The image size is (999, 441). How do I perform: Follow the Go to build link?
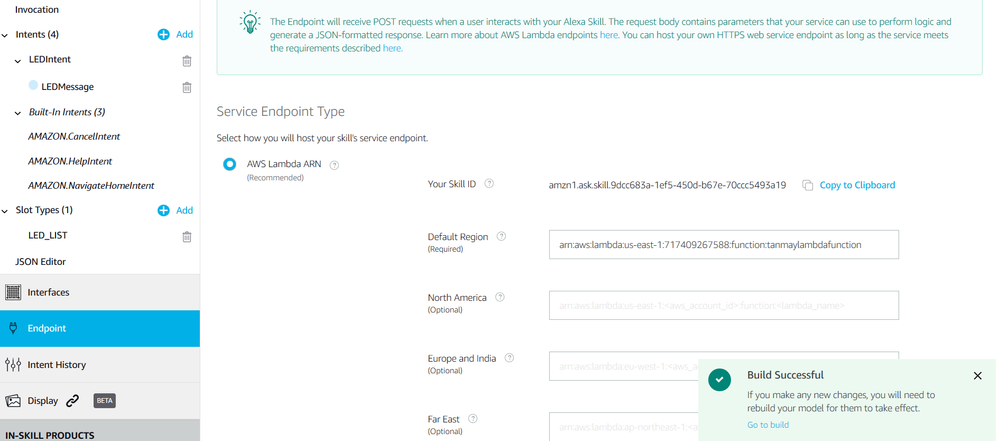768,425
